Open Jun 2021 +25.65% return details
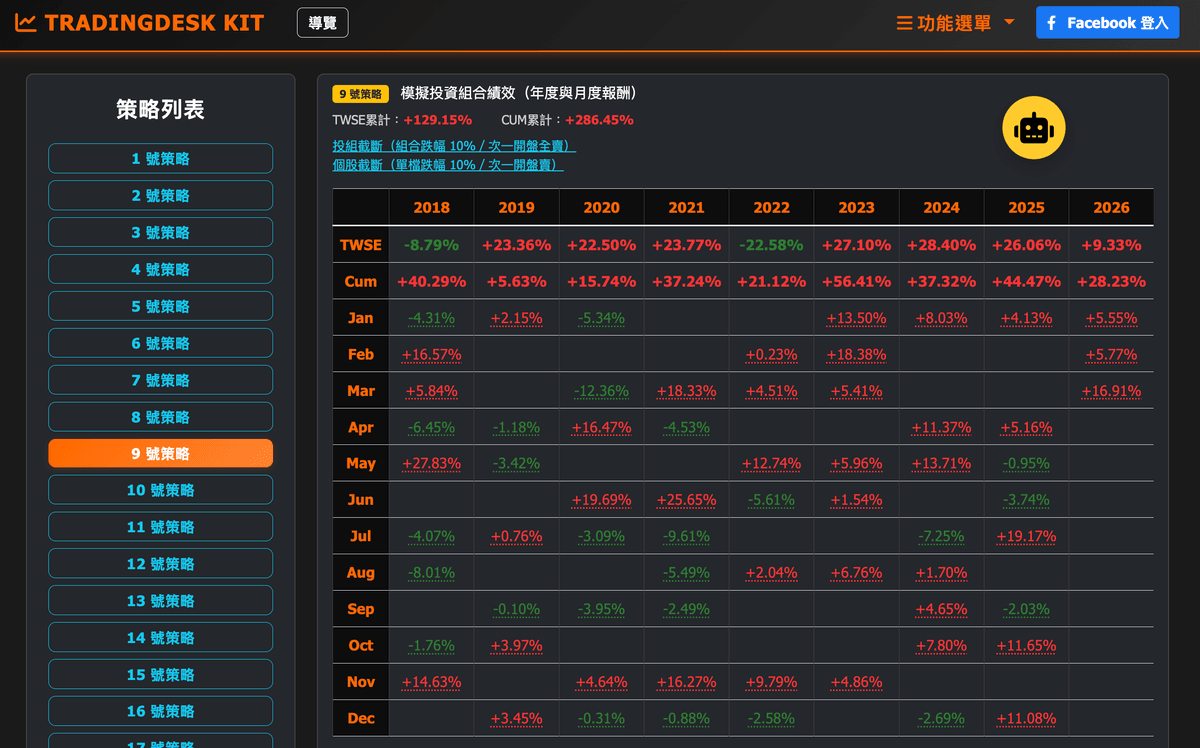 686,500
